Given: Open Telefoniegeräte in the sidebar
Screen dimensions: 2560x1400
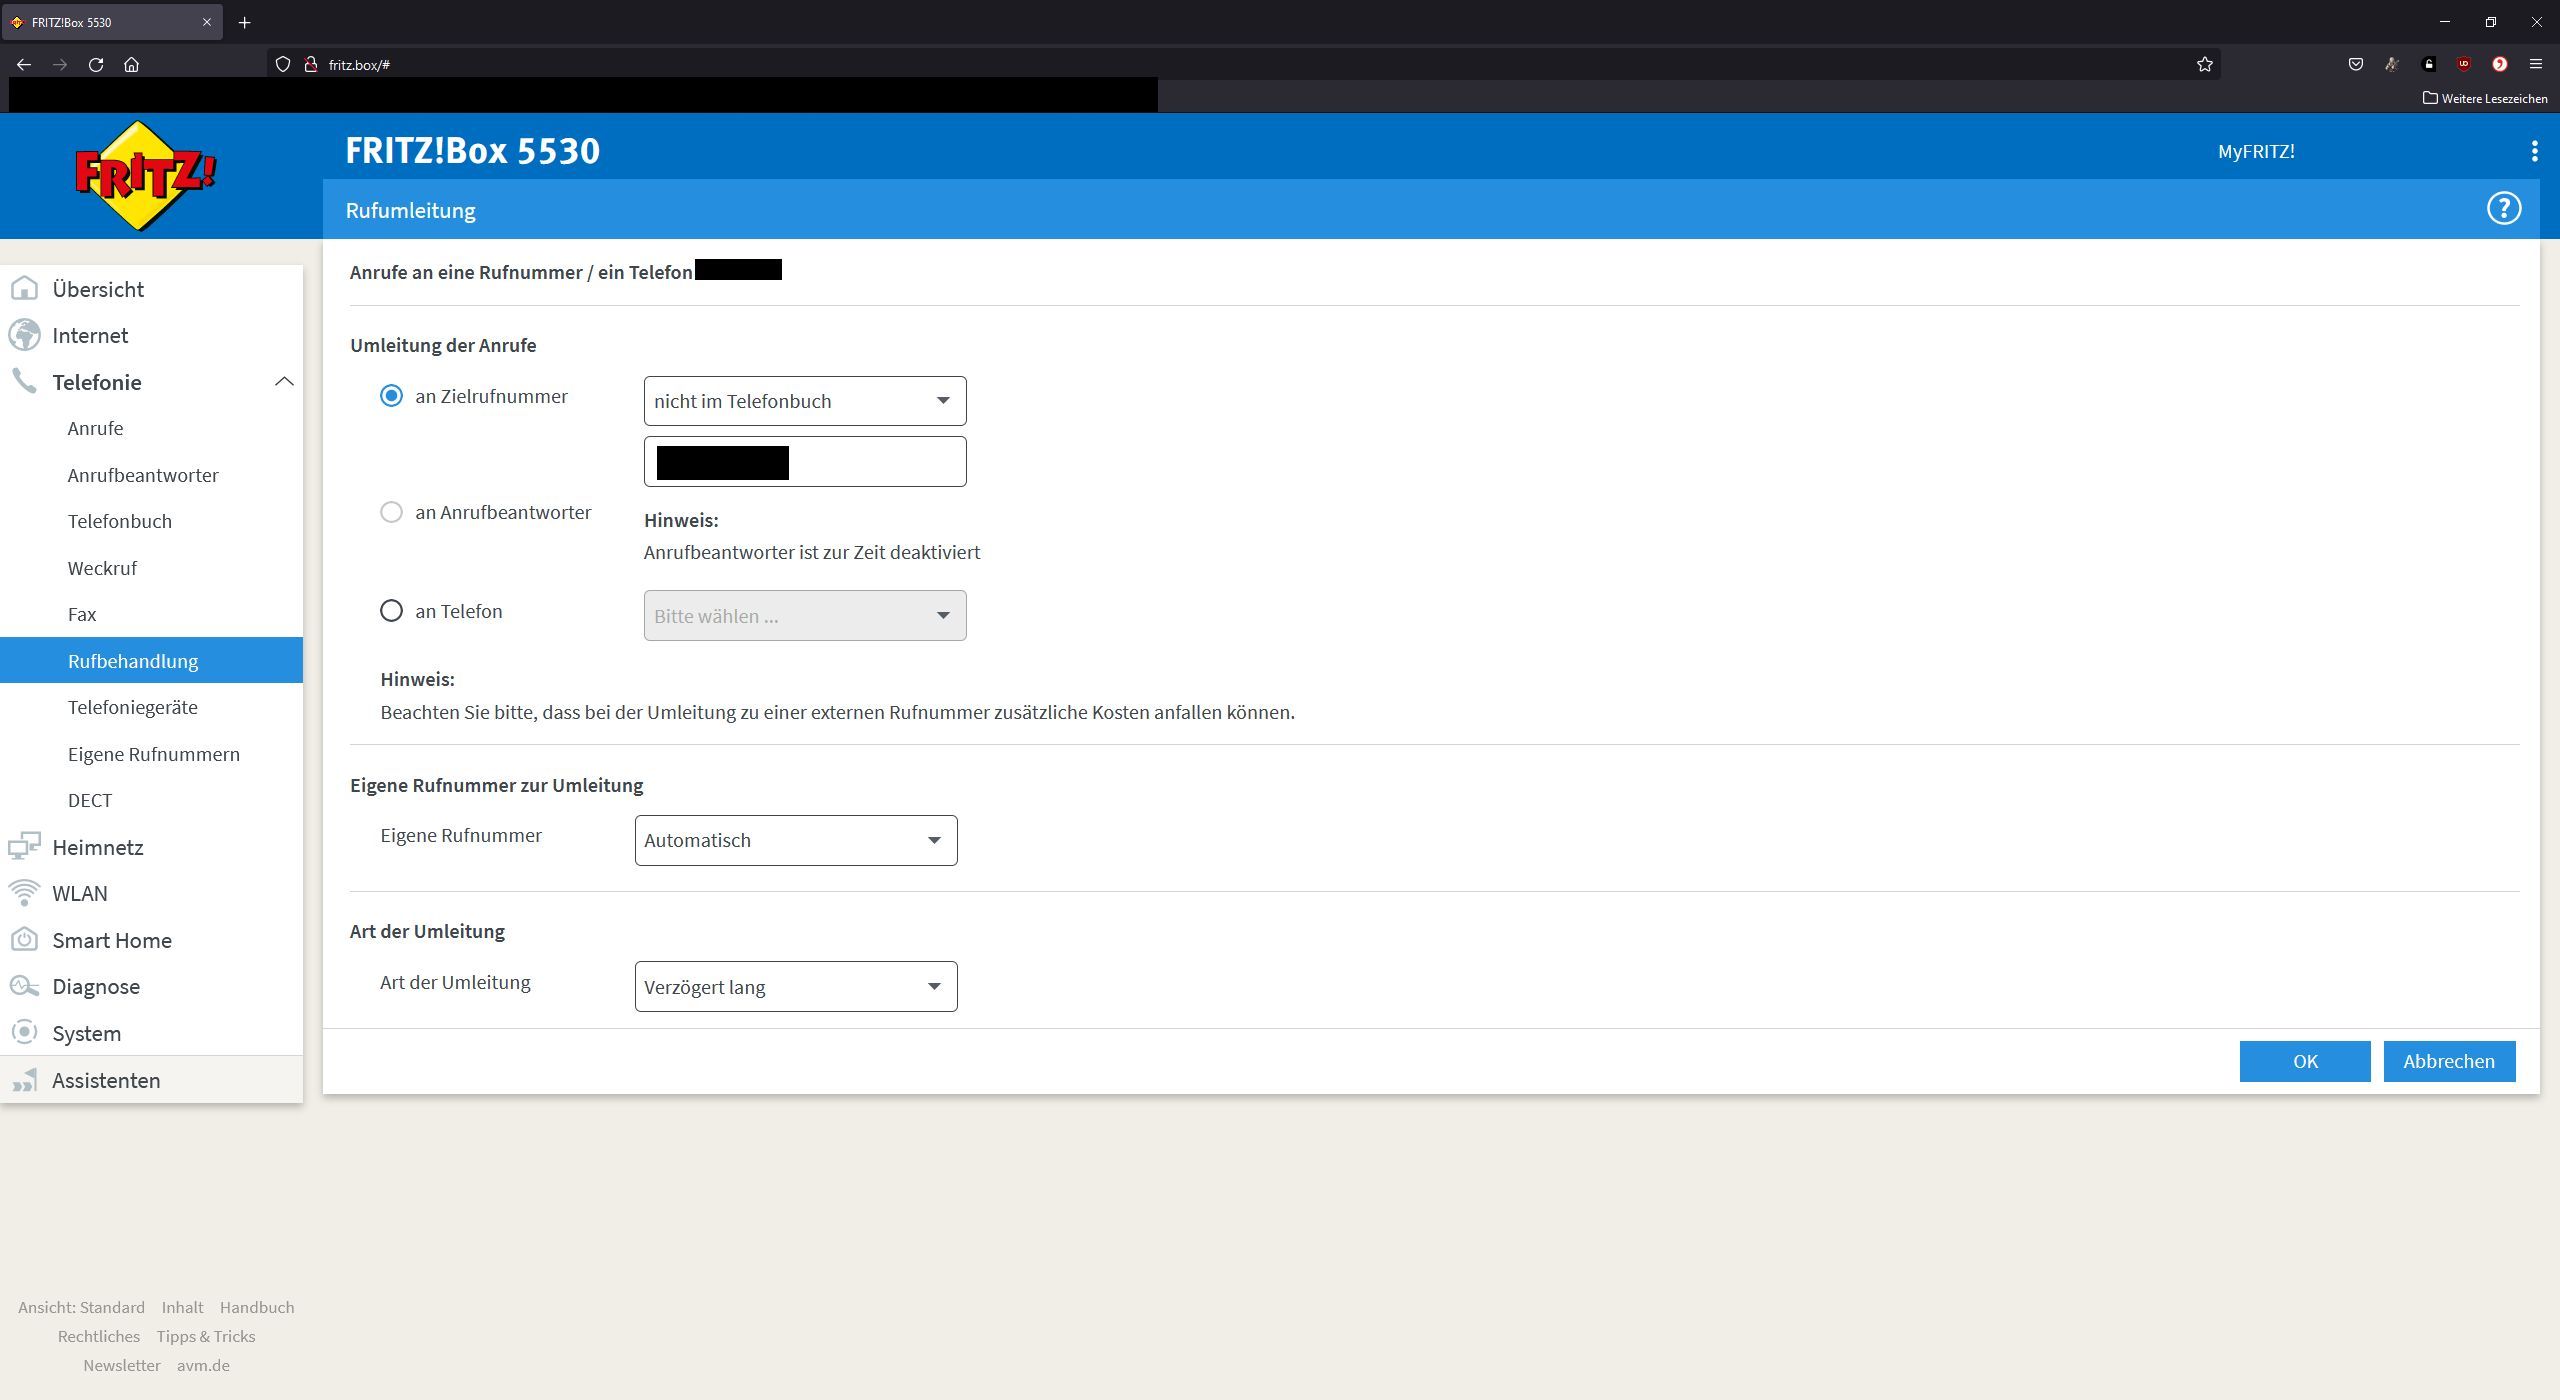Looking at the screenshot, I should tap(132, 707).
